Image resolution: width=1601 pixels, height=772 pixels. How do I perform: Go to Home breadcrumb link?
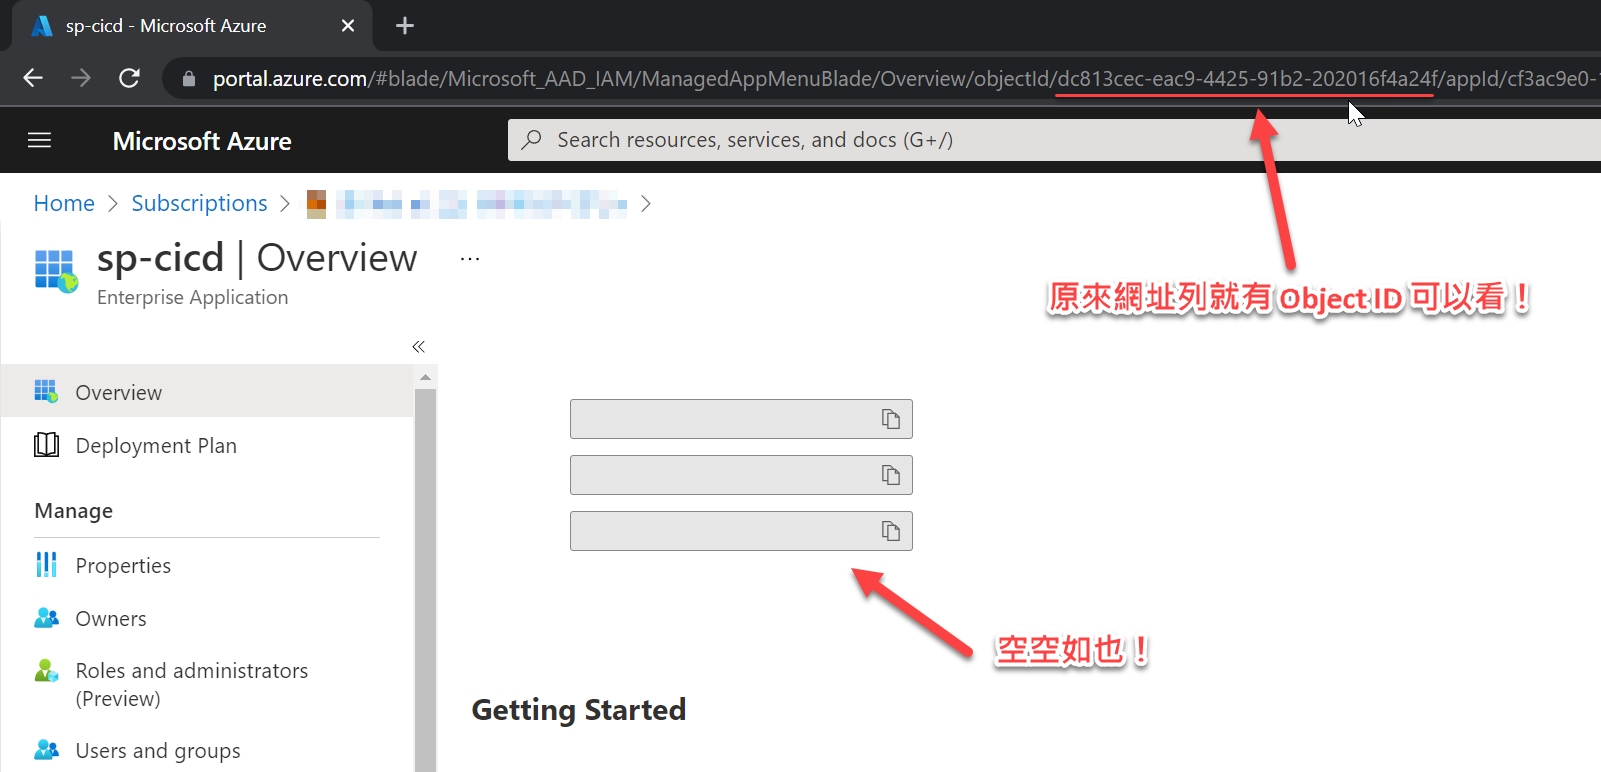[64, 203]
